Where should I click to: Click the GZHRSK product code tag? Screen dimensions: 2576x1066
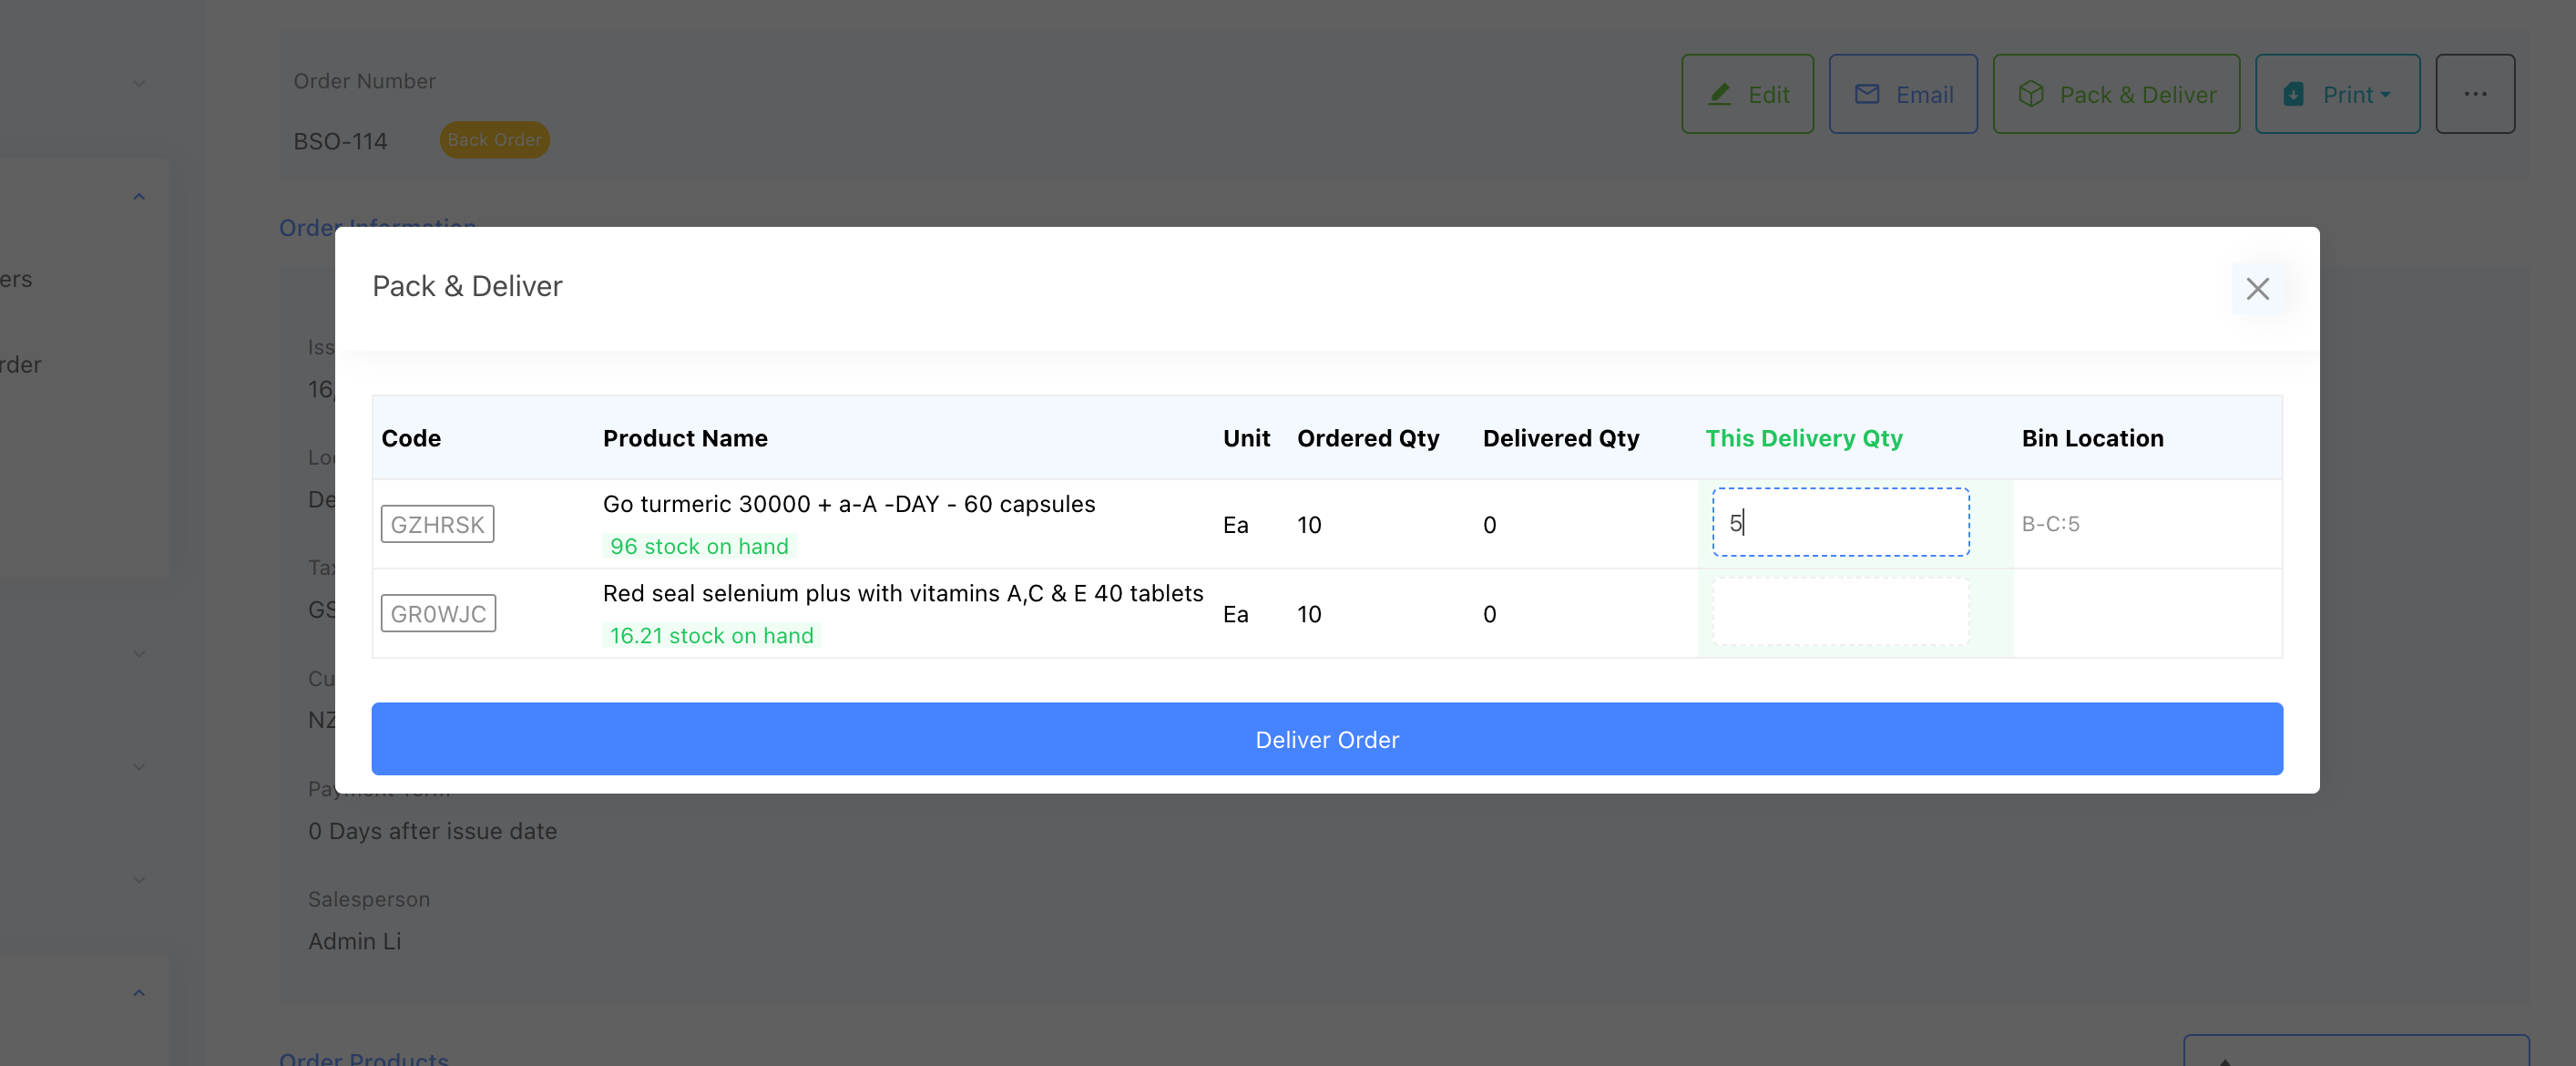437,524
